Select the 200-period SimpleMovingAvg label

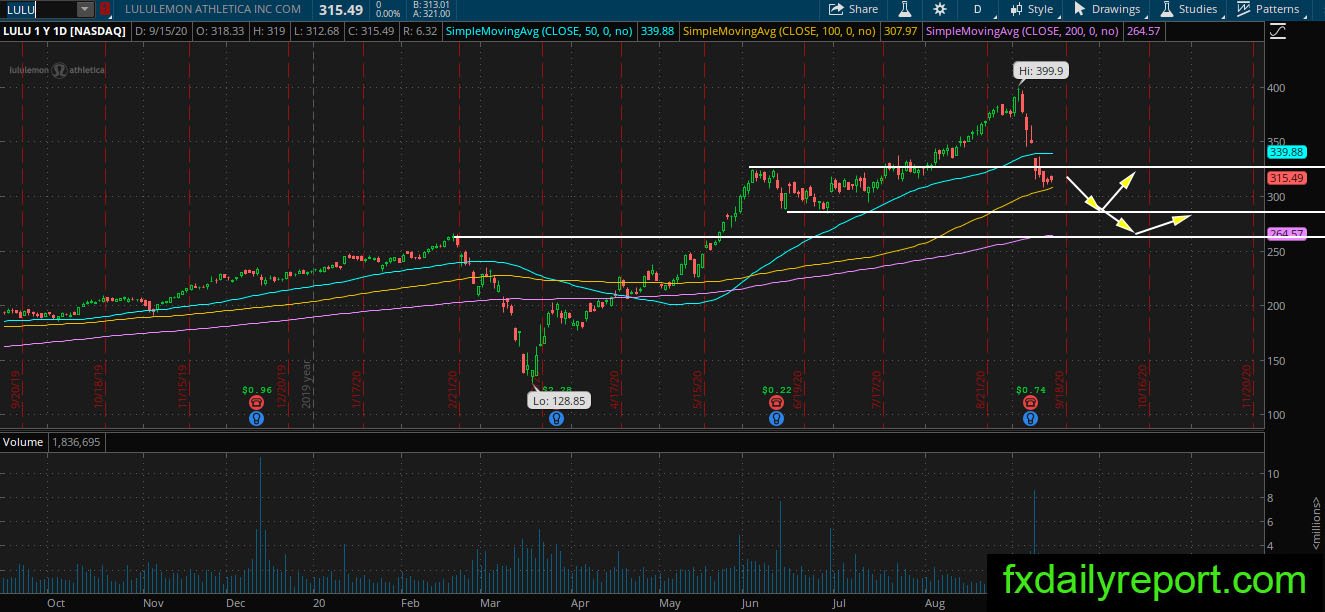click(x=1024, y=32)
